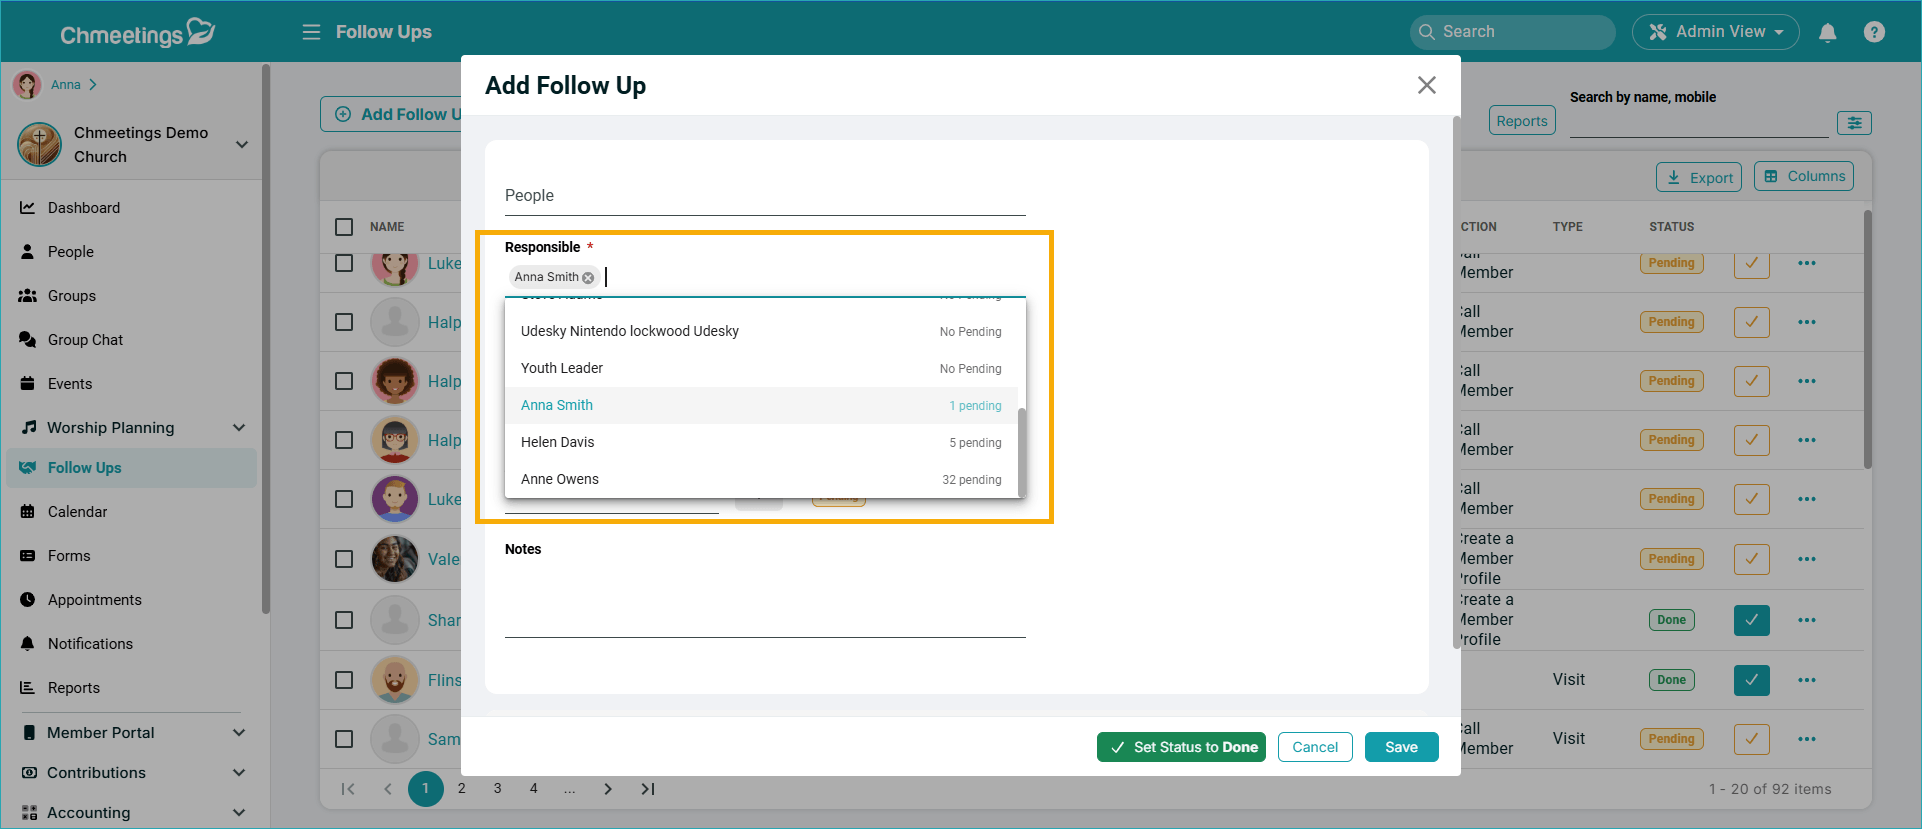
Task: Check the row checkbox for Vale
Action: (x=344, y=559)
